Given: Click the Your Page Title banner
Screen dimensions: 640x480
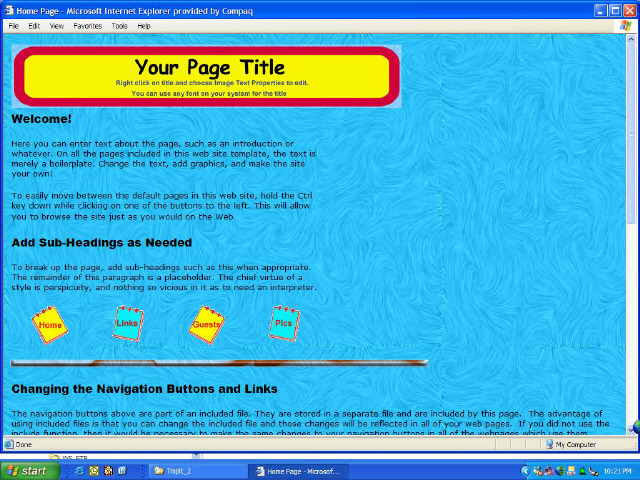Looking at the screenshot, I should coord(207,75).
